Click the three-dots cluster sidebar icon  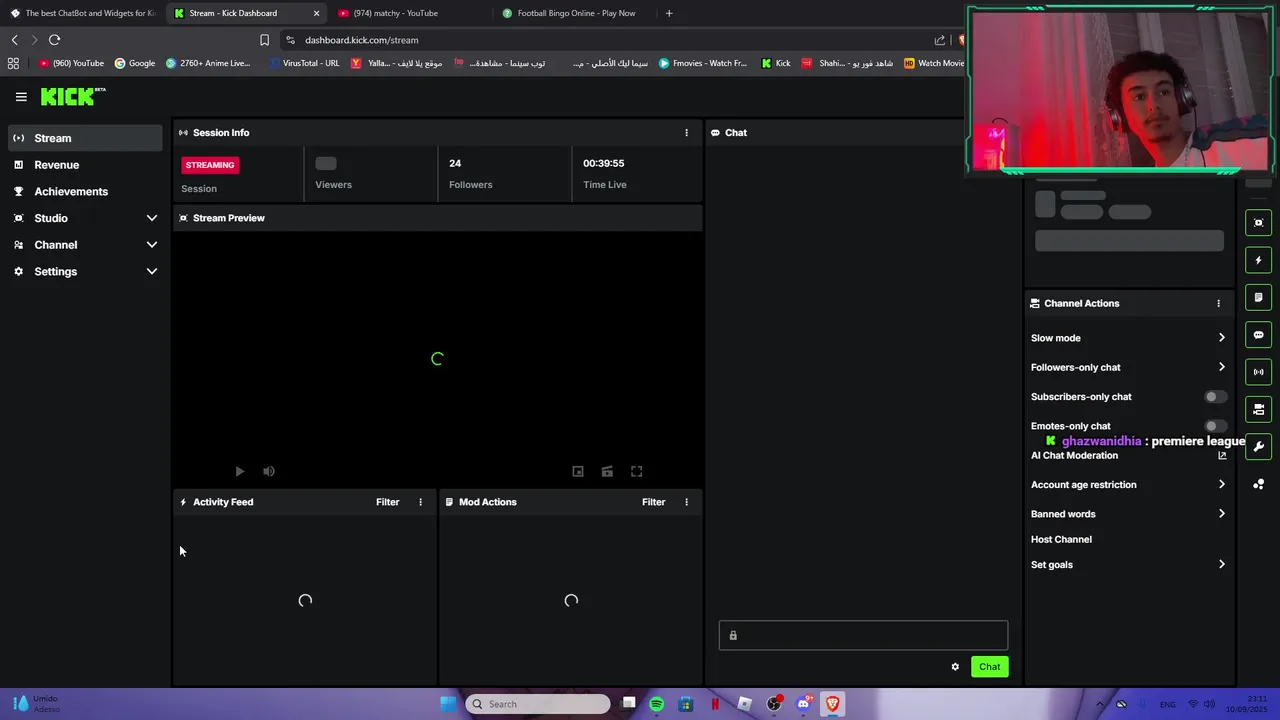1259,484
